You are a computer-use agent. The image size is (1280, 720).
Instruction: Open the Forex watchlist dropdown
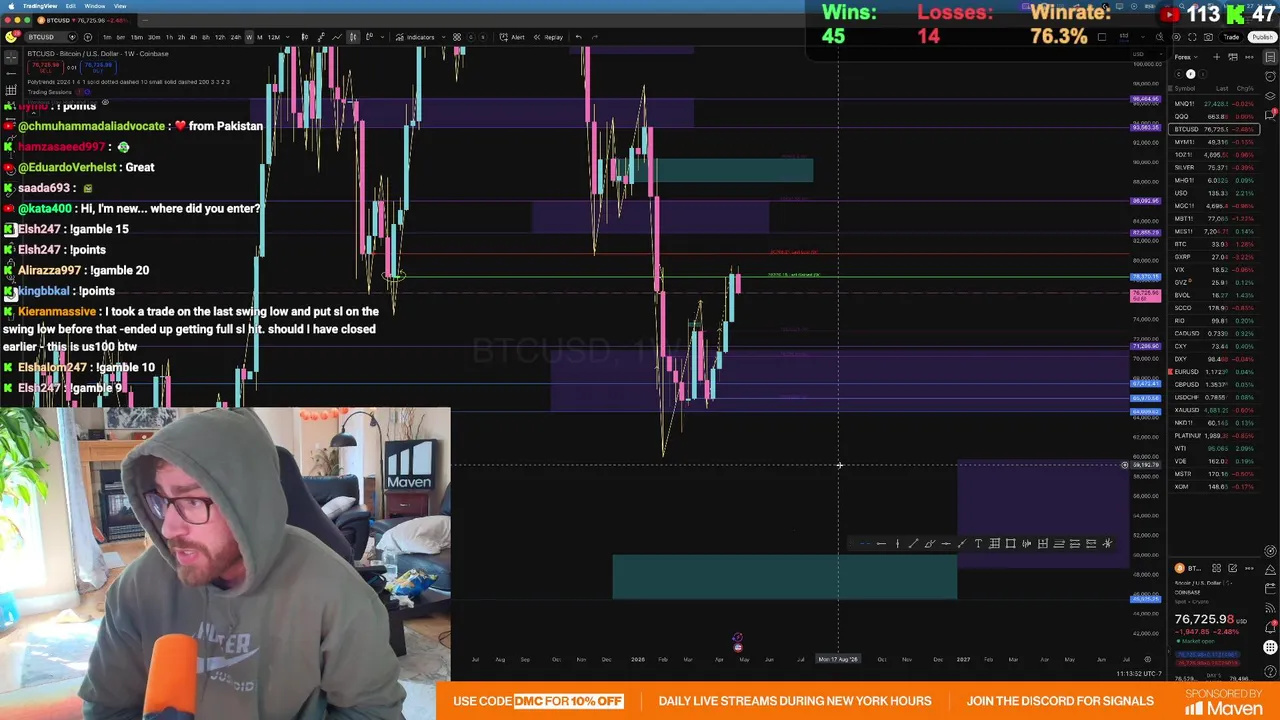tap(1186, 57)
